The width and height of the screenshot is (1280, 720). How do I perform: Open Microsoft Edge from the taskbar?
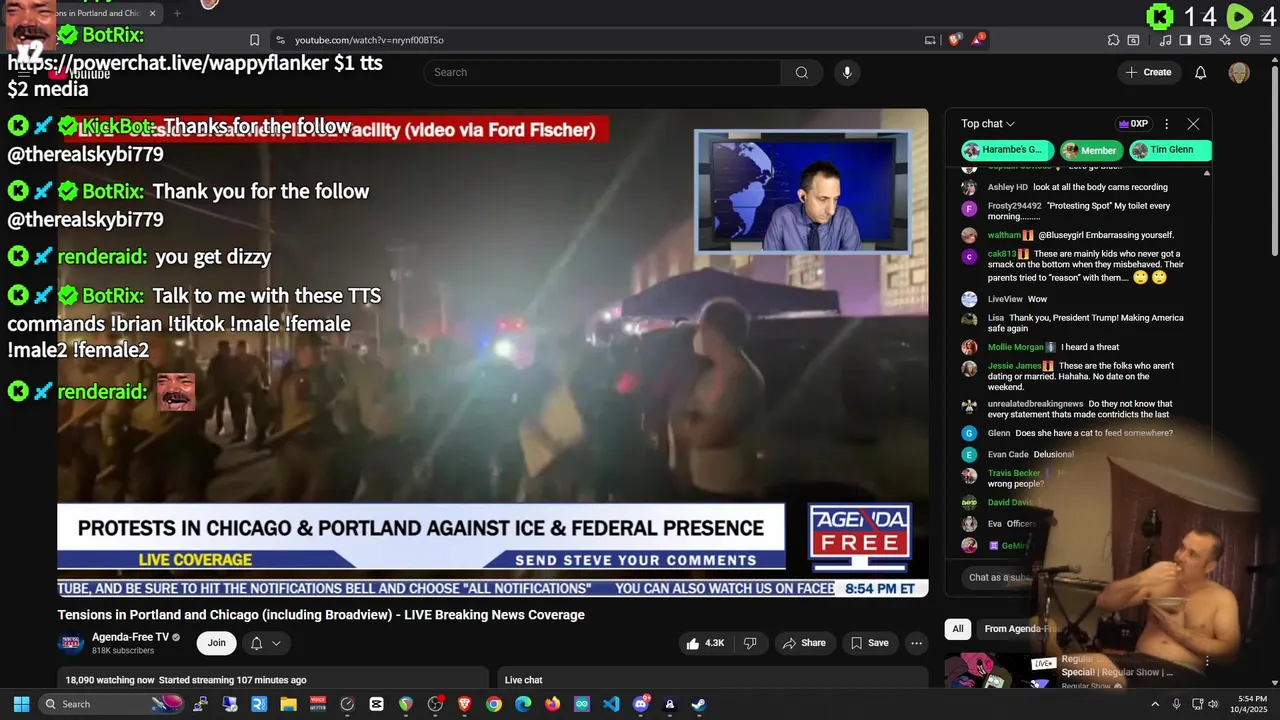click(523, 704)
